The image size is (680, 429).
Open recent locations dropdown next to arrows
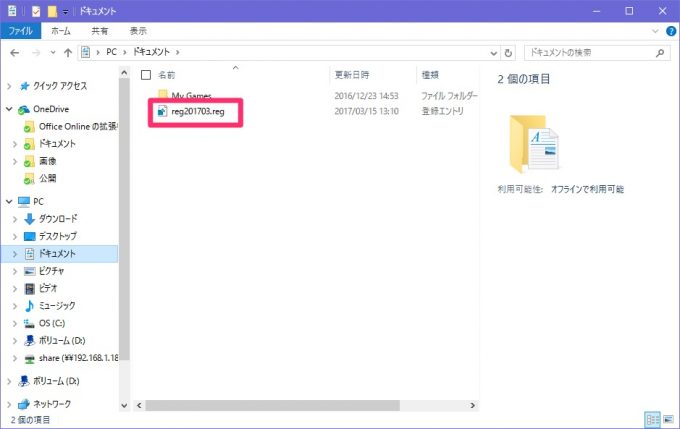[52, 52]
